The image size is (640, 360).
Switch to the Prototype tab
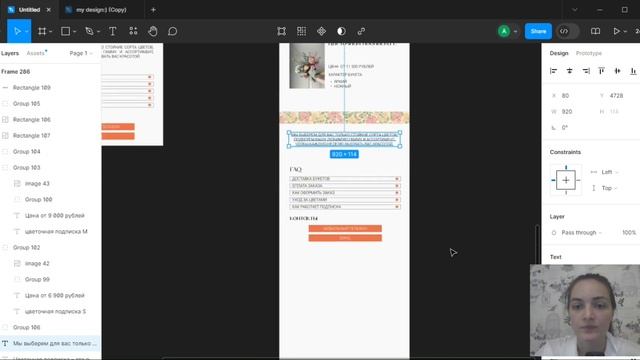click(x=589, y=53)
